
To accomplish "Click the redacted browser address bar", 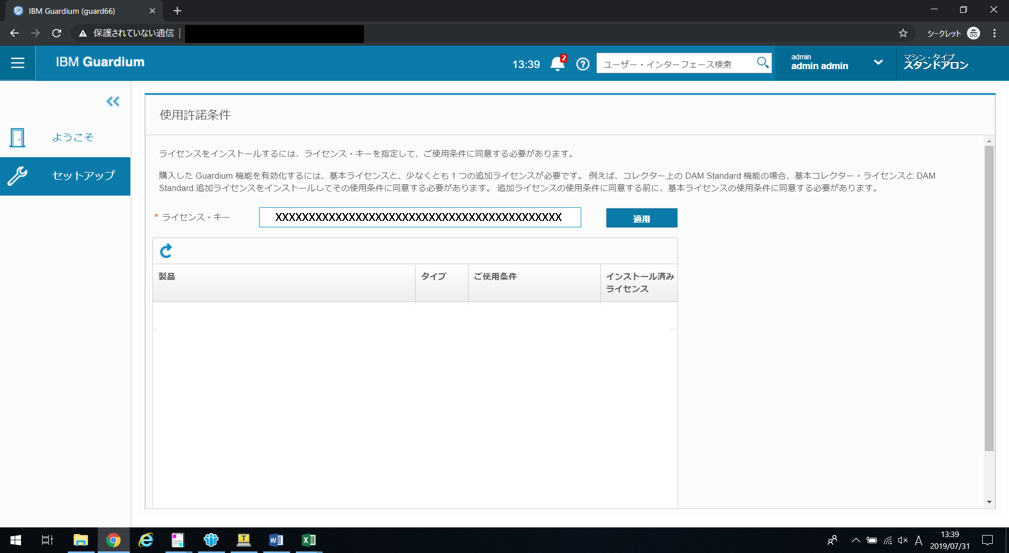I will [274, 33].
